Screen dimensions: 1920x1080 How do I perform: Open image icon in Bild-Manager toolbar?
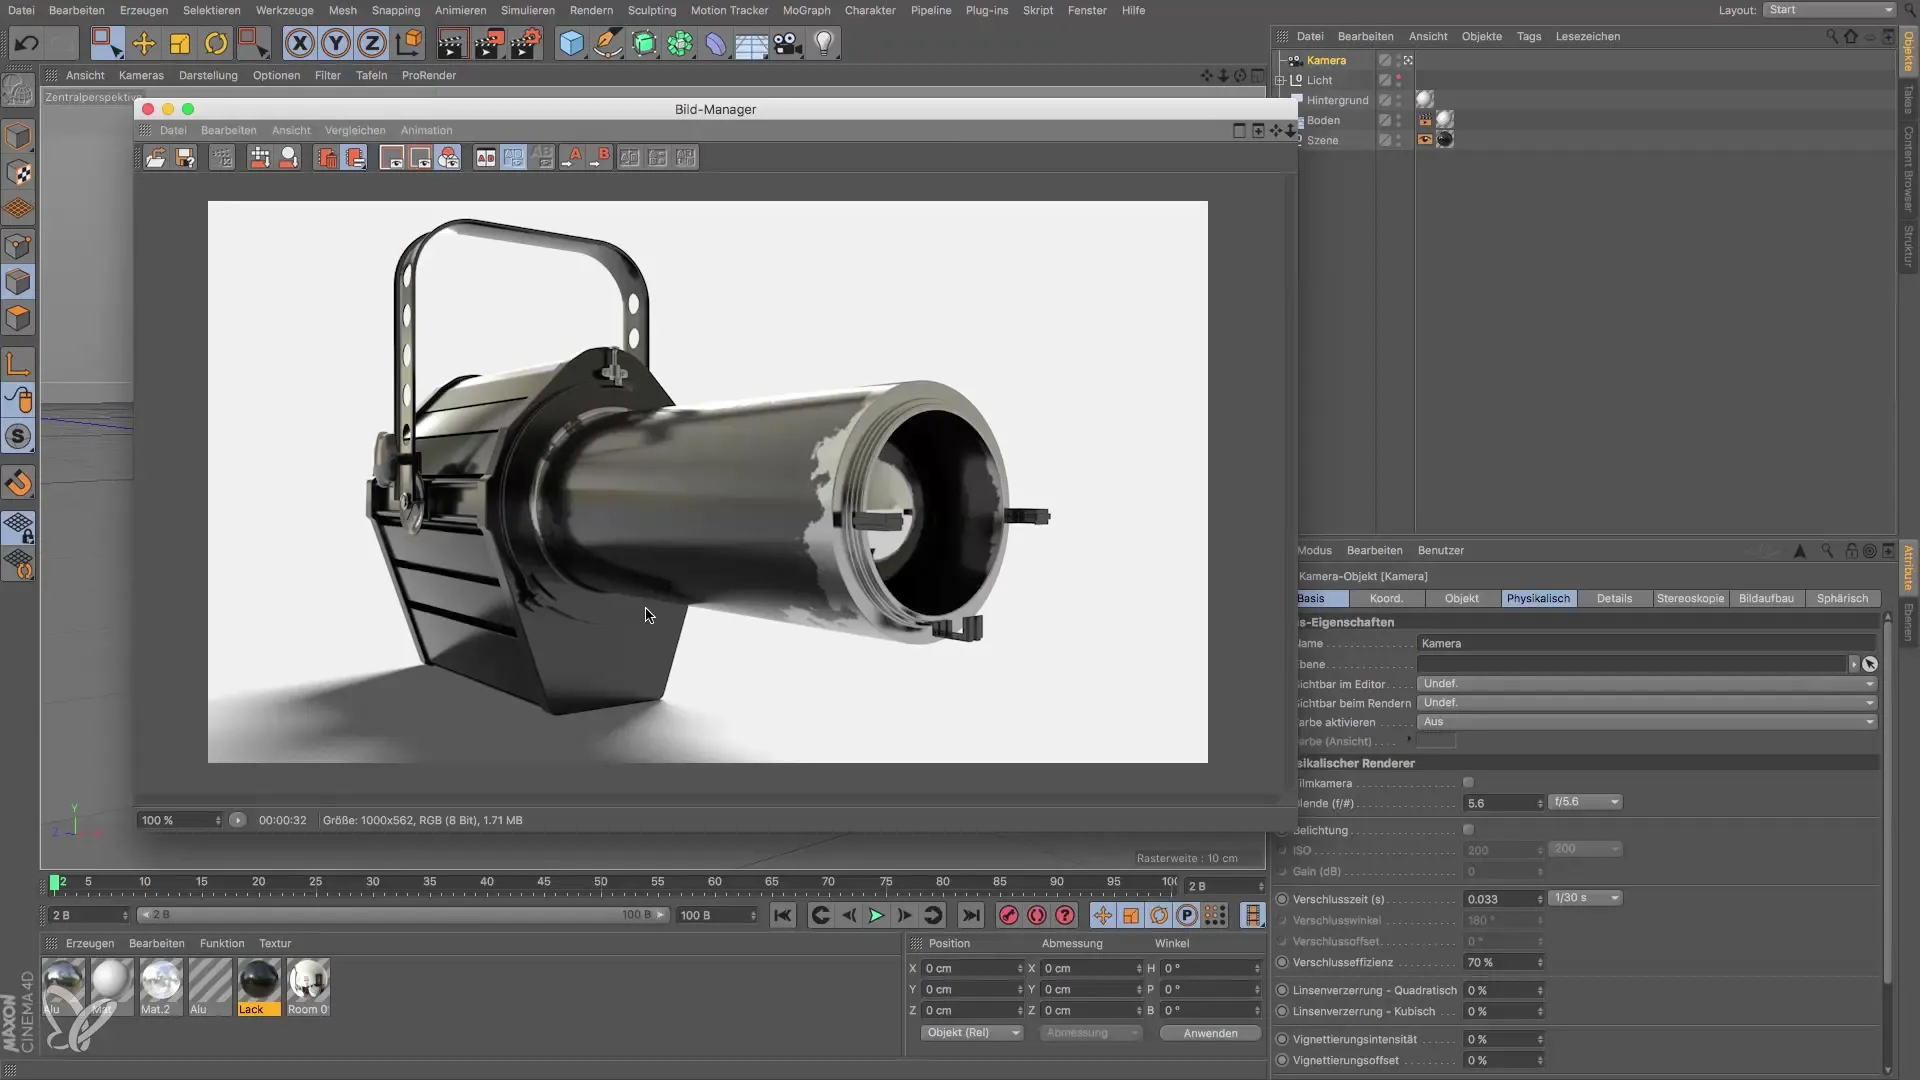point(156,157)
